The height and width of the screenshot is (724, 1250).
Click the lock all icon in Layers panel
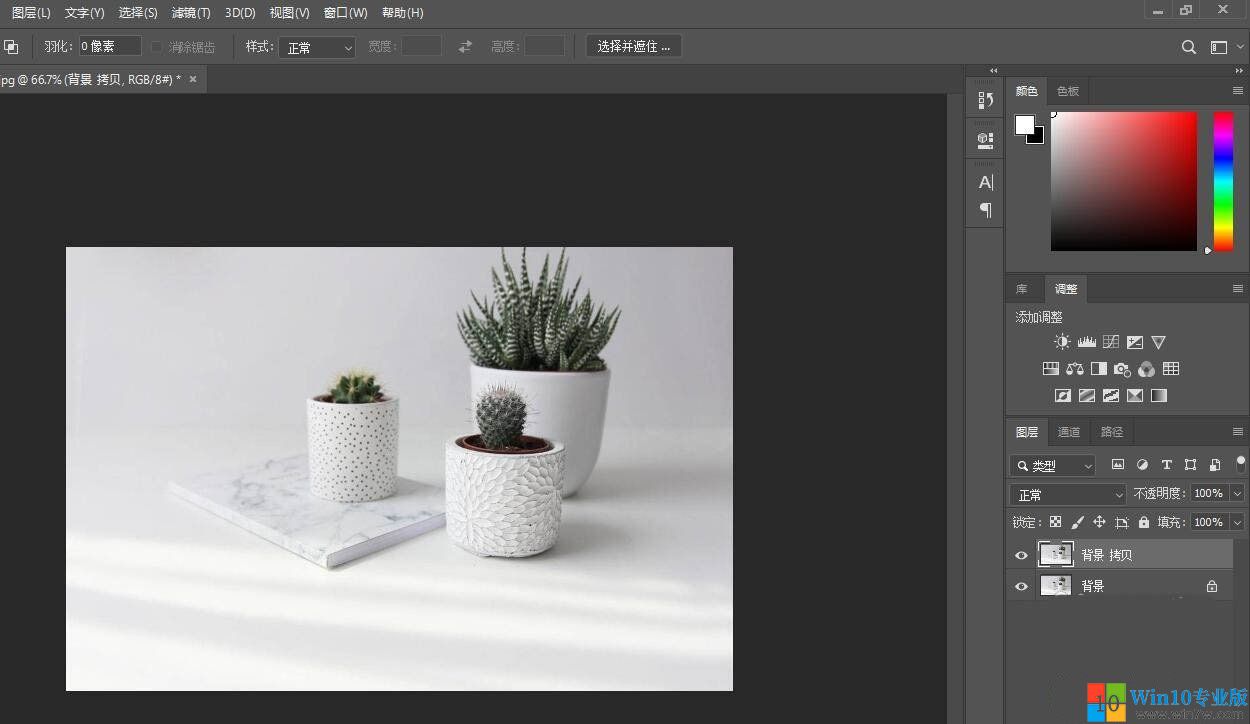[1145, 521]
